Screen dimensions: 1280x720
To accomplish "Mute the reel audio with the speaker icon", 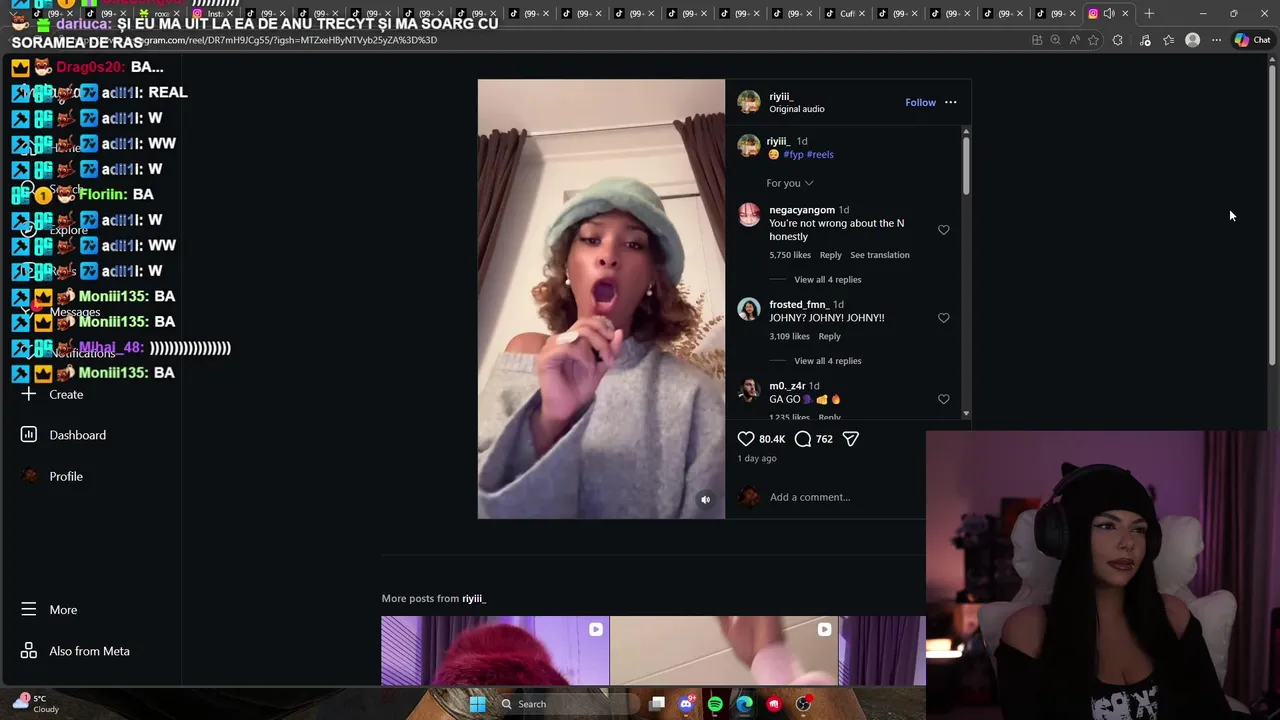I will 705,500.
